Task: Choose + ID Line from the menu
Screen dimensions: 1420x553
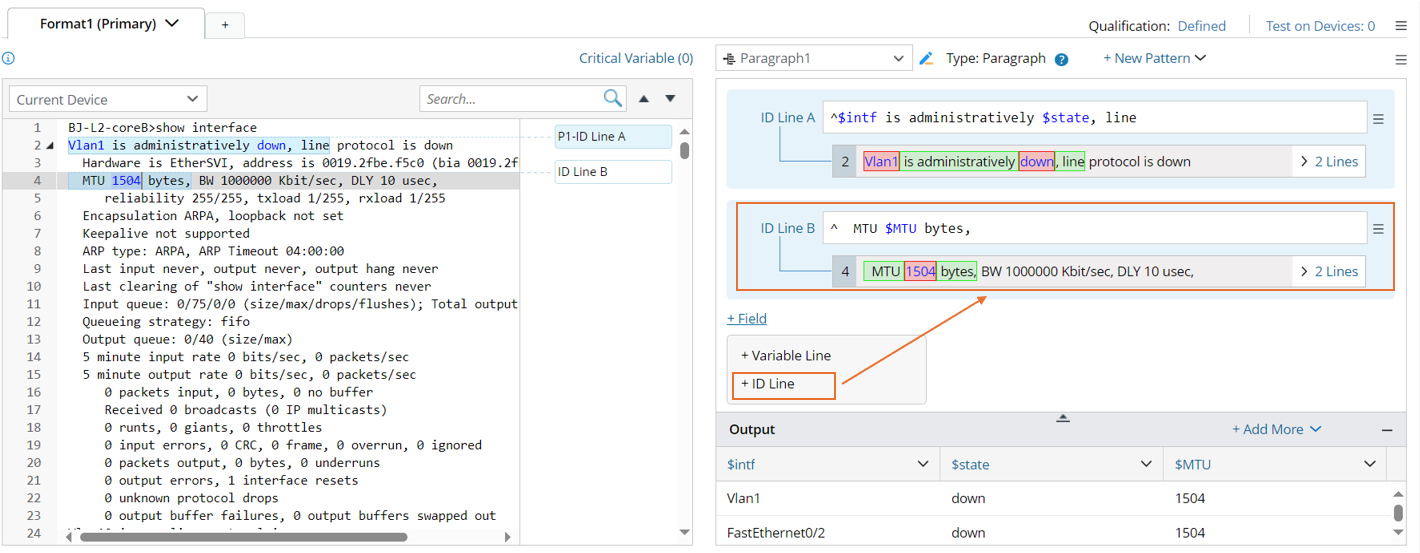Action: coord(768,384)
